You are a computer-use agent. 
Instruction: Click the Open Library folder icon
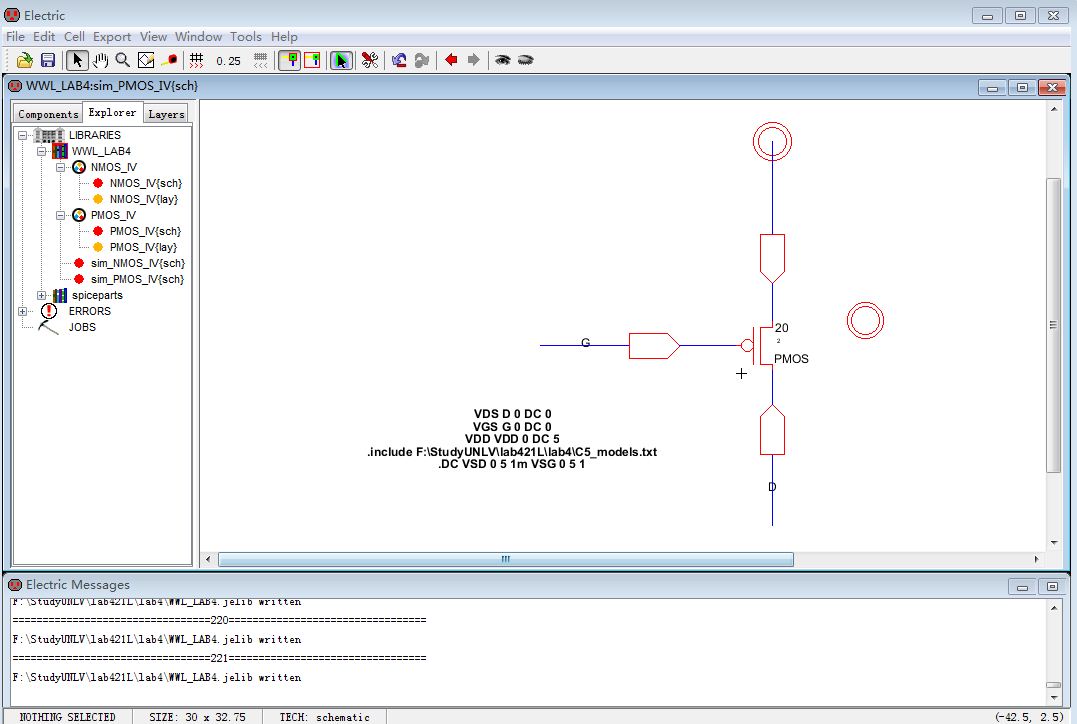(25, 60)
